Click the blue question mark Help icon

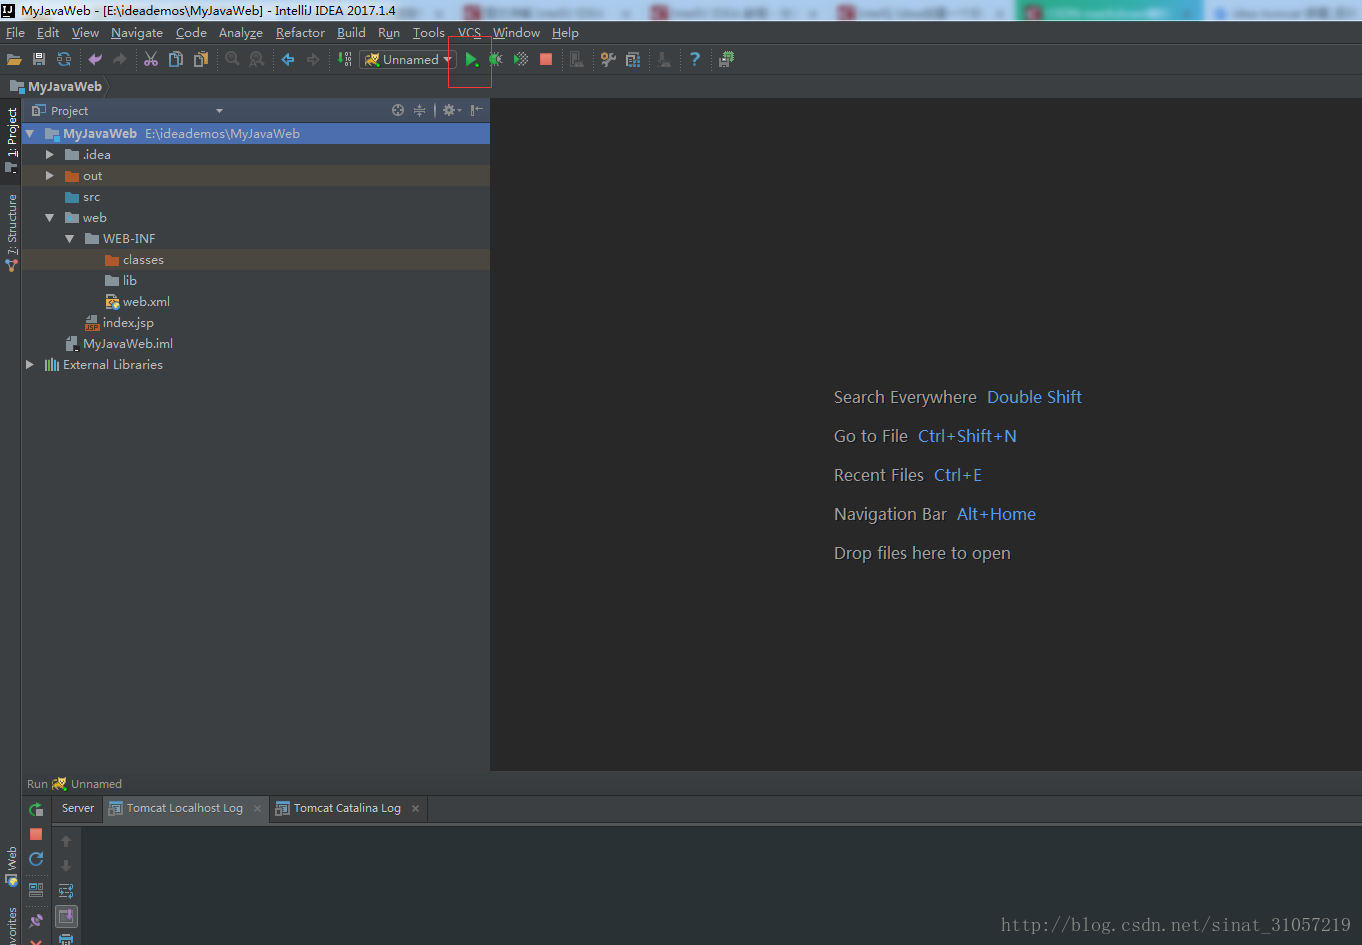click(x=695, y=60)
